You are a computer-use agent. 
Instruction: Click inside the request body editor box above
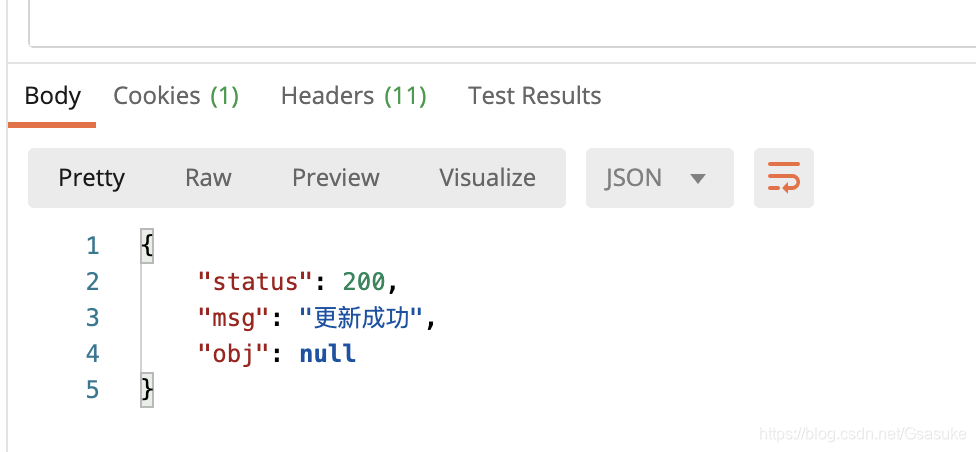click(x=502, y=23)
